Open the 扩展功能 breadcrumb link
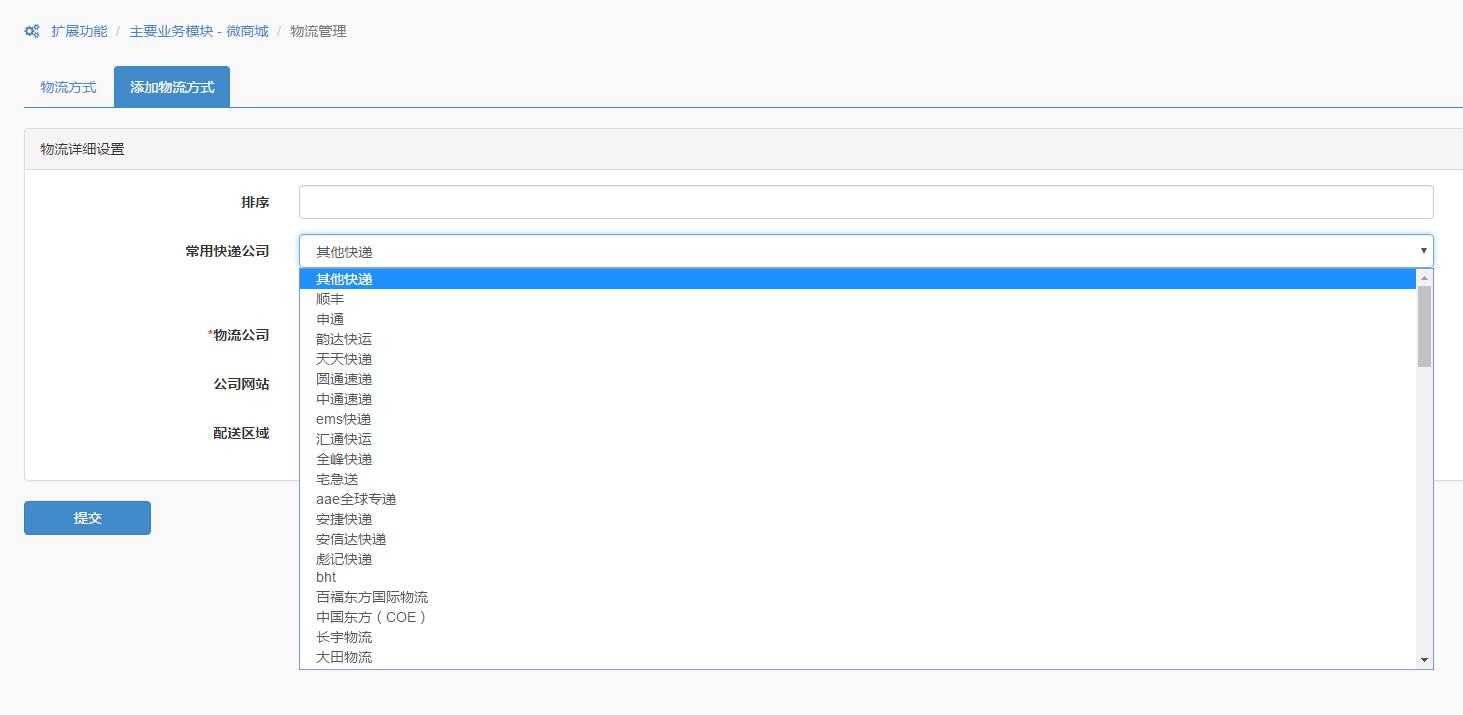The image size is (1463, 715). point(79,31)
